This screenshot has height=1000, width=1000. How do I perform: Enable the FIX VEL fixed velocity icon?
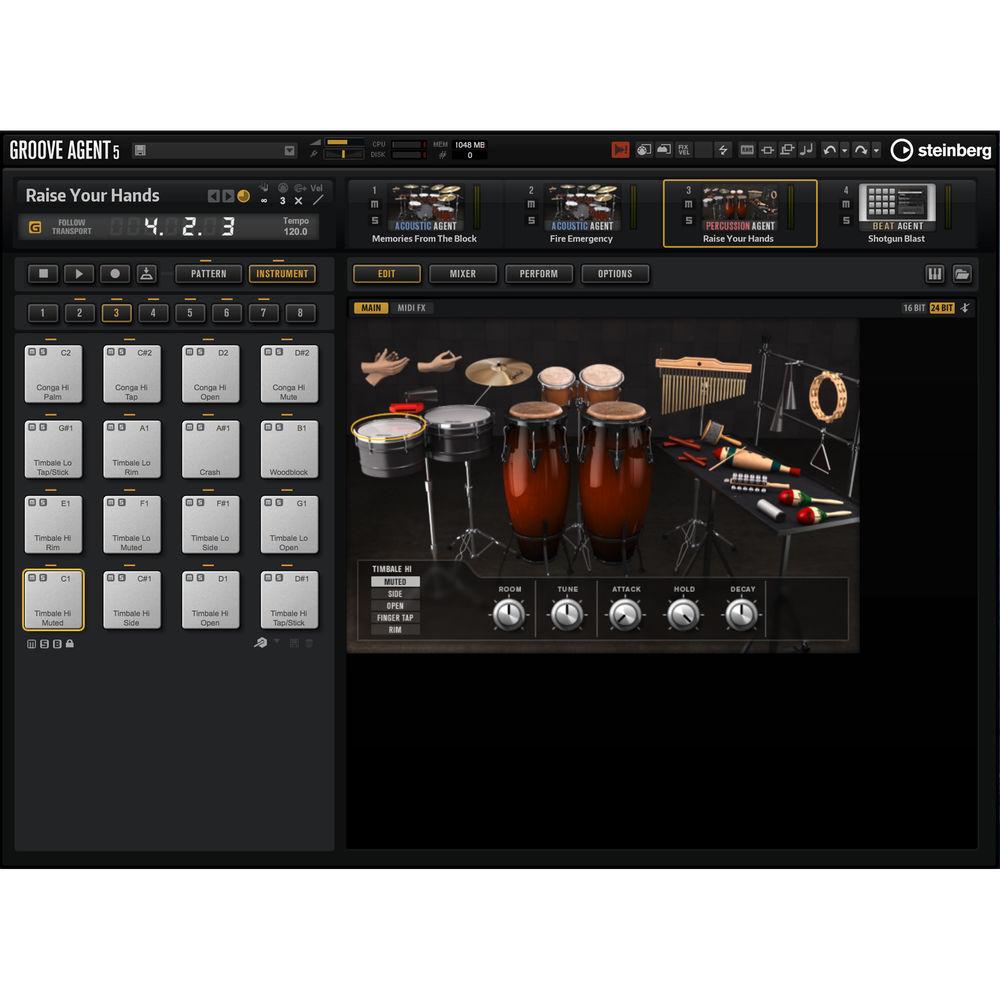[x=686, y=150]
